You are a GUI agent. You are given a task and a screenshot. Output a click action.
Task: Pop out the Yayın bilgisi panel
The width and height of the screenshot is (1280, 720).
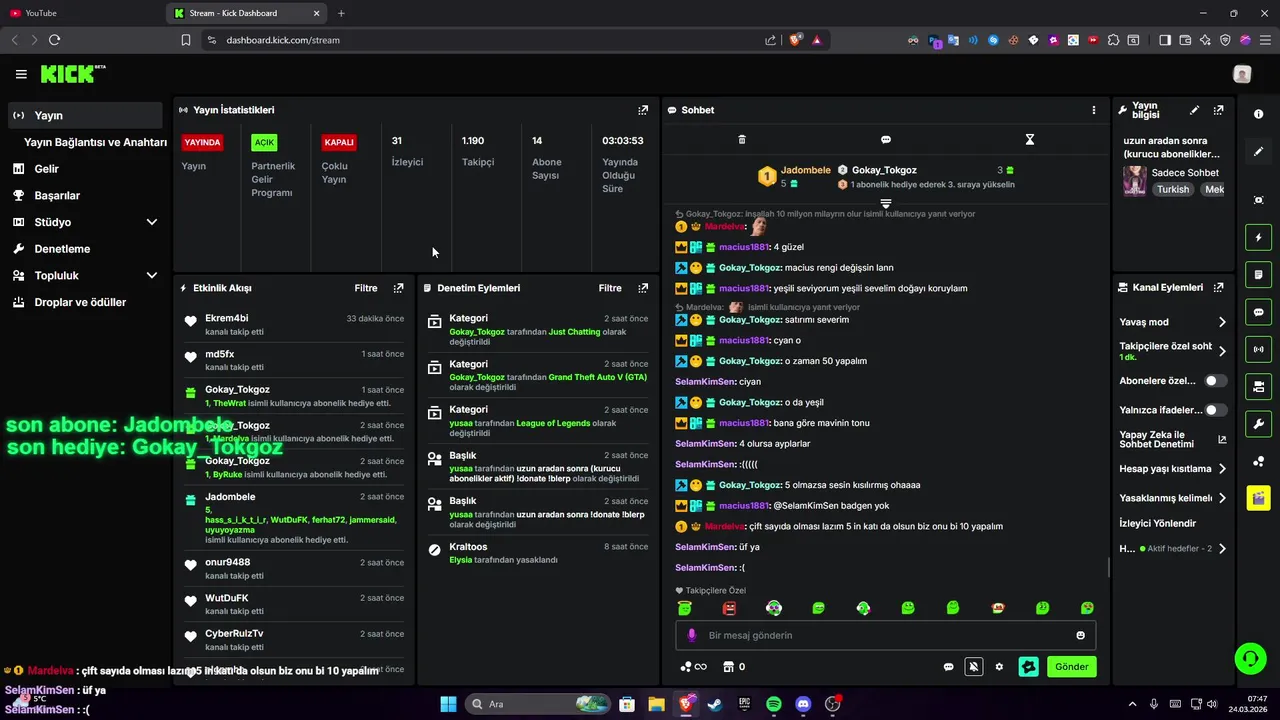point(1218,110)
